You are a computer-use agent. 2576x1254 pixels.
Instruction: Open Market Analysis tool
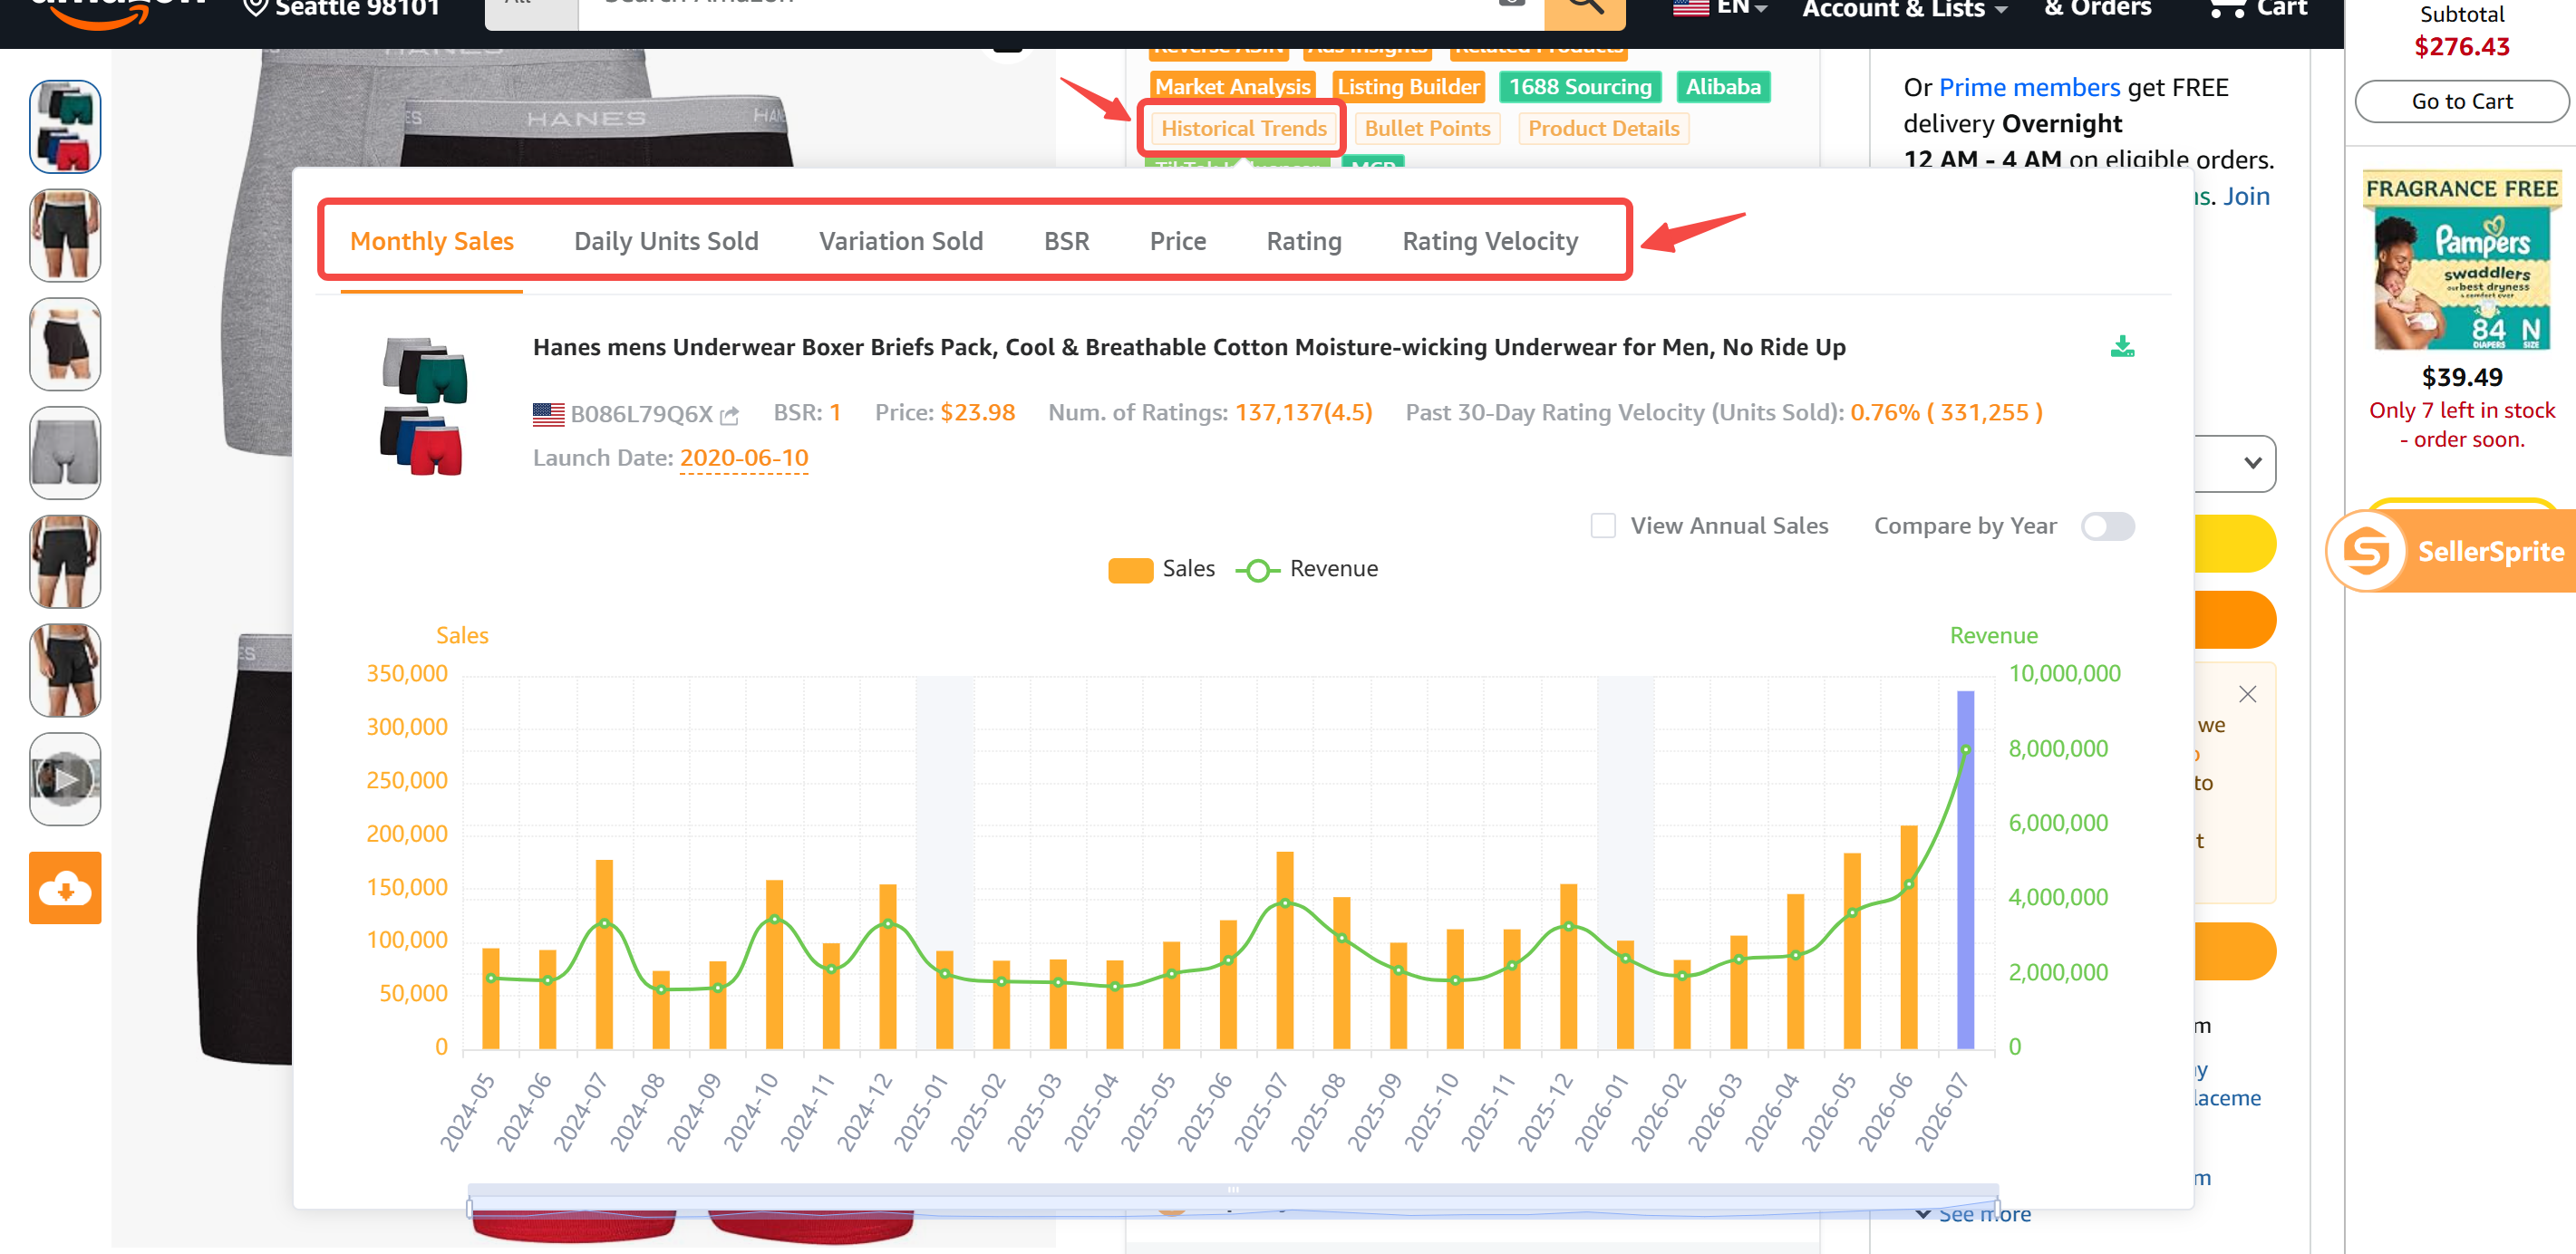coord(1232,87)
